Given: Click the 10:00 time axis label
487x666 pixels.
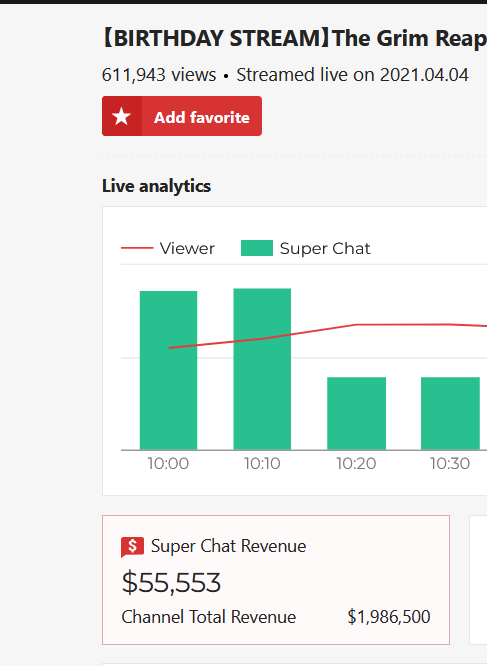Looking at the screenshot, I should [168, 463].
